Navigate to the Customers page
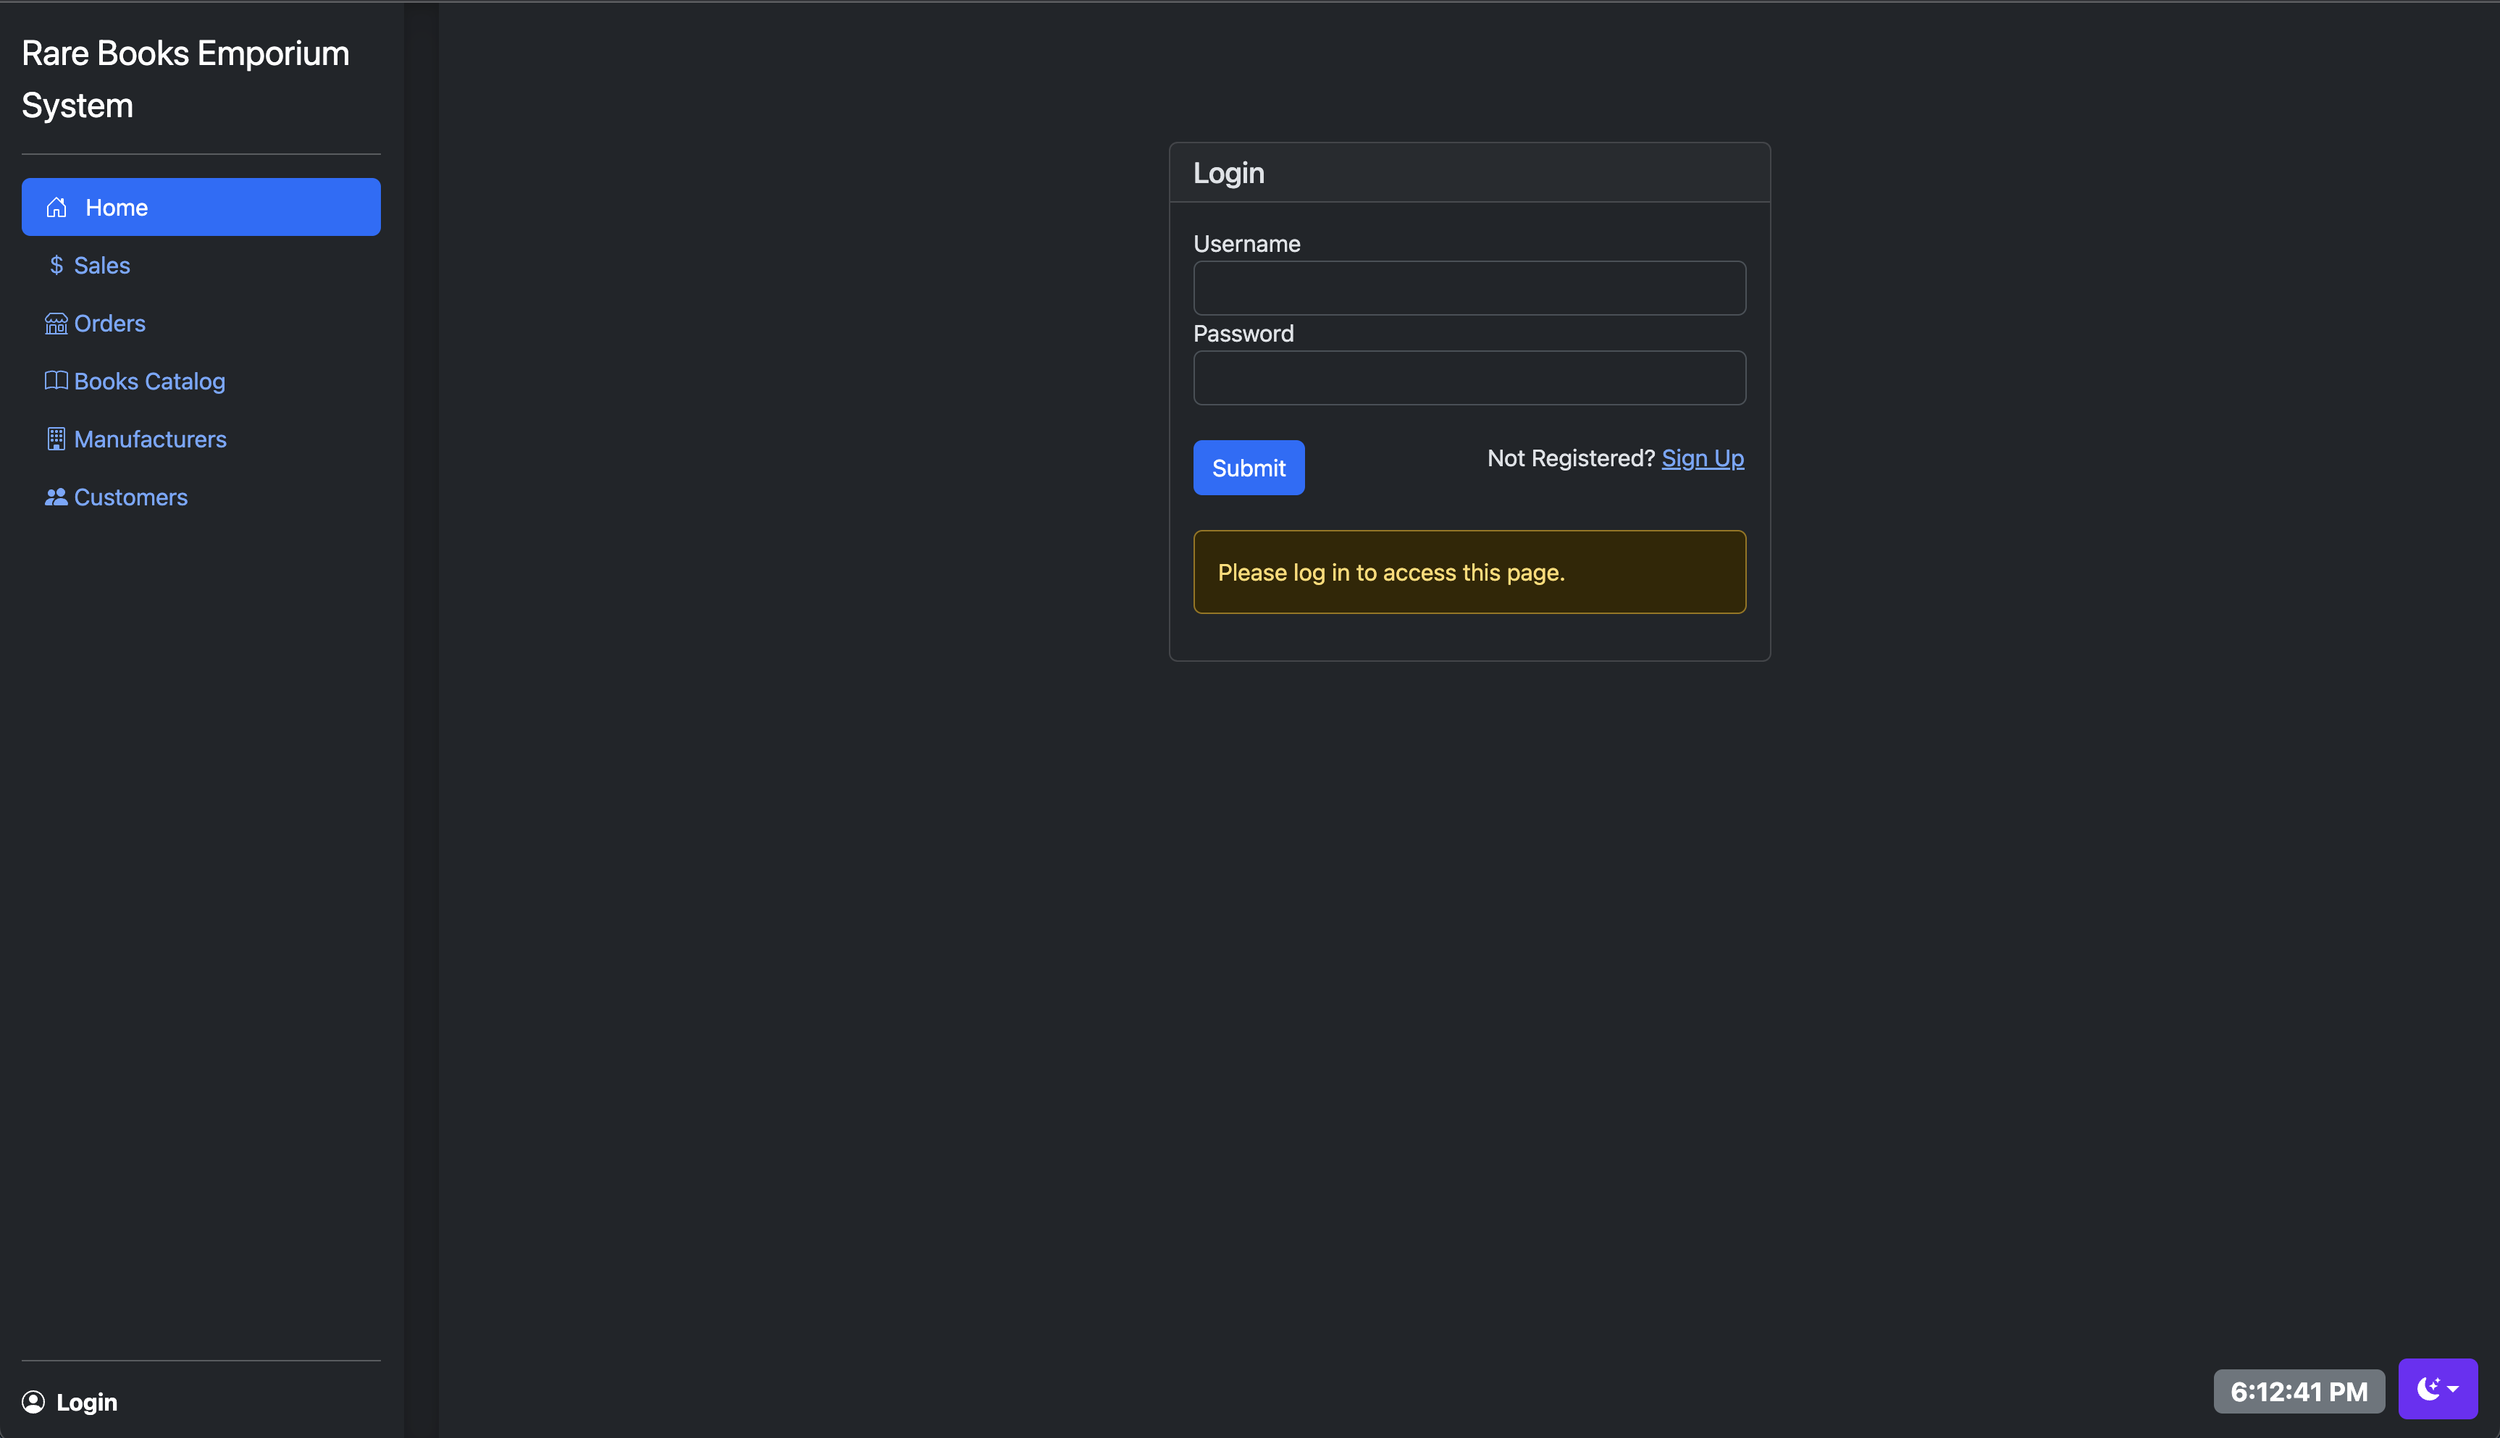 [x=130, y=497]
